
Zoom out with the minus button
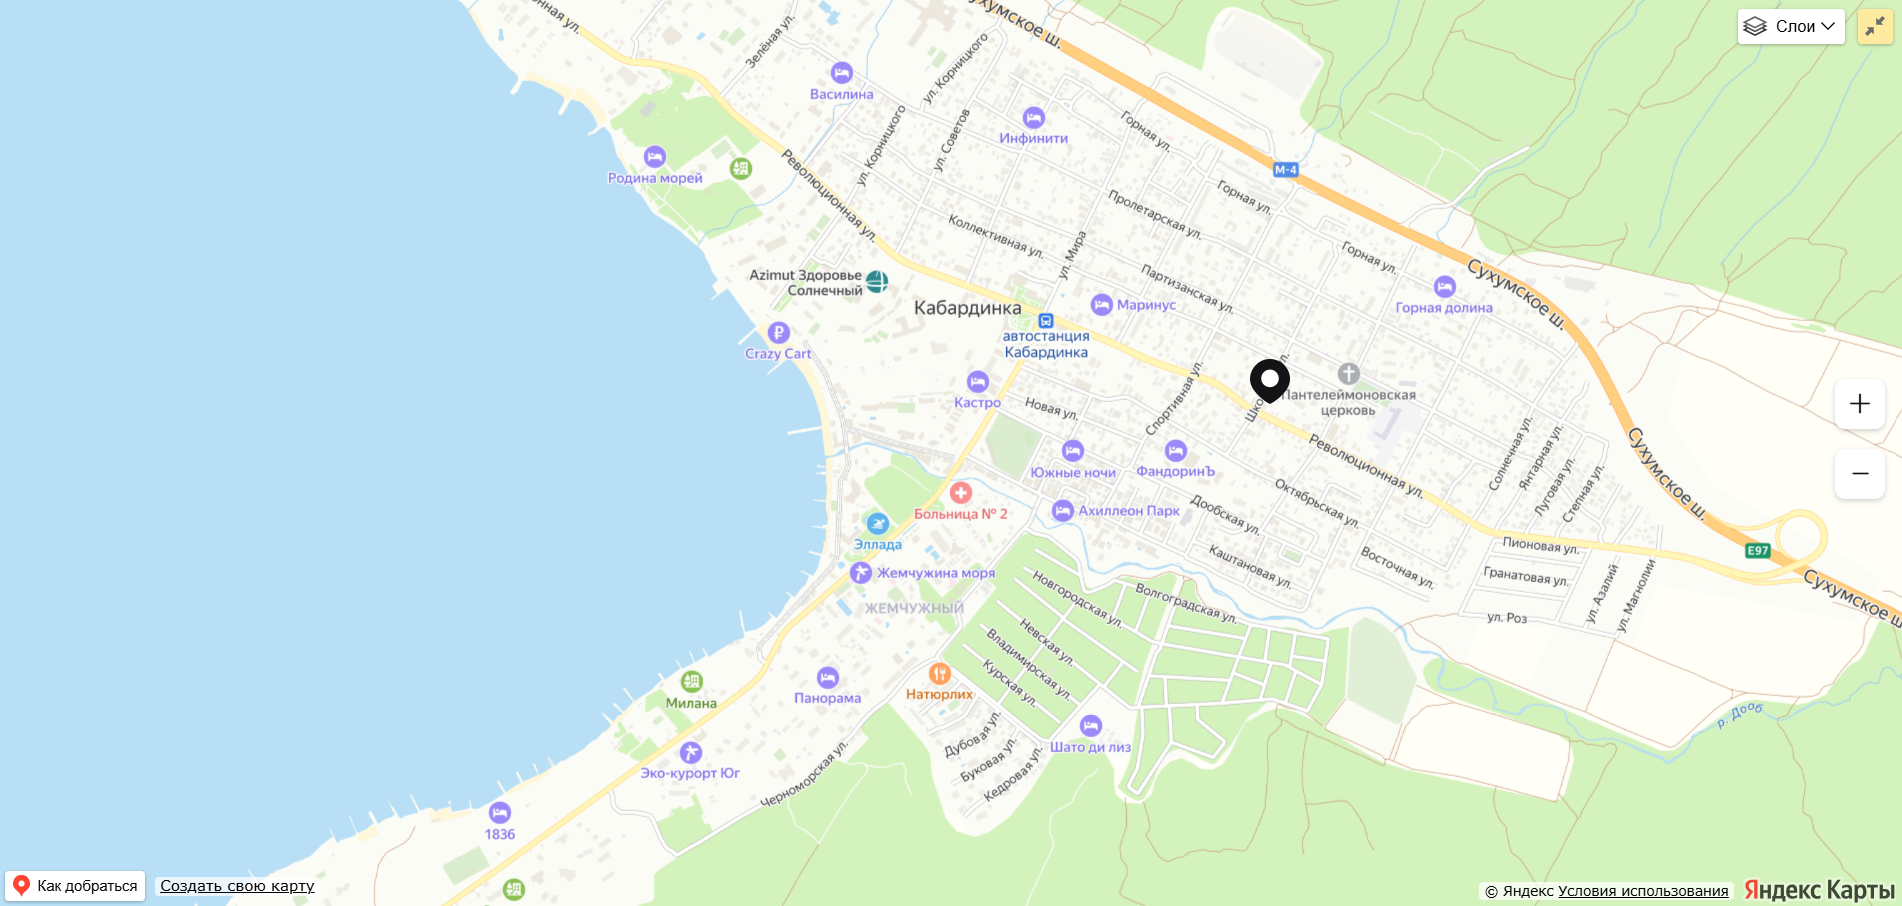tap(1860, 474)
